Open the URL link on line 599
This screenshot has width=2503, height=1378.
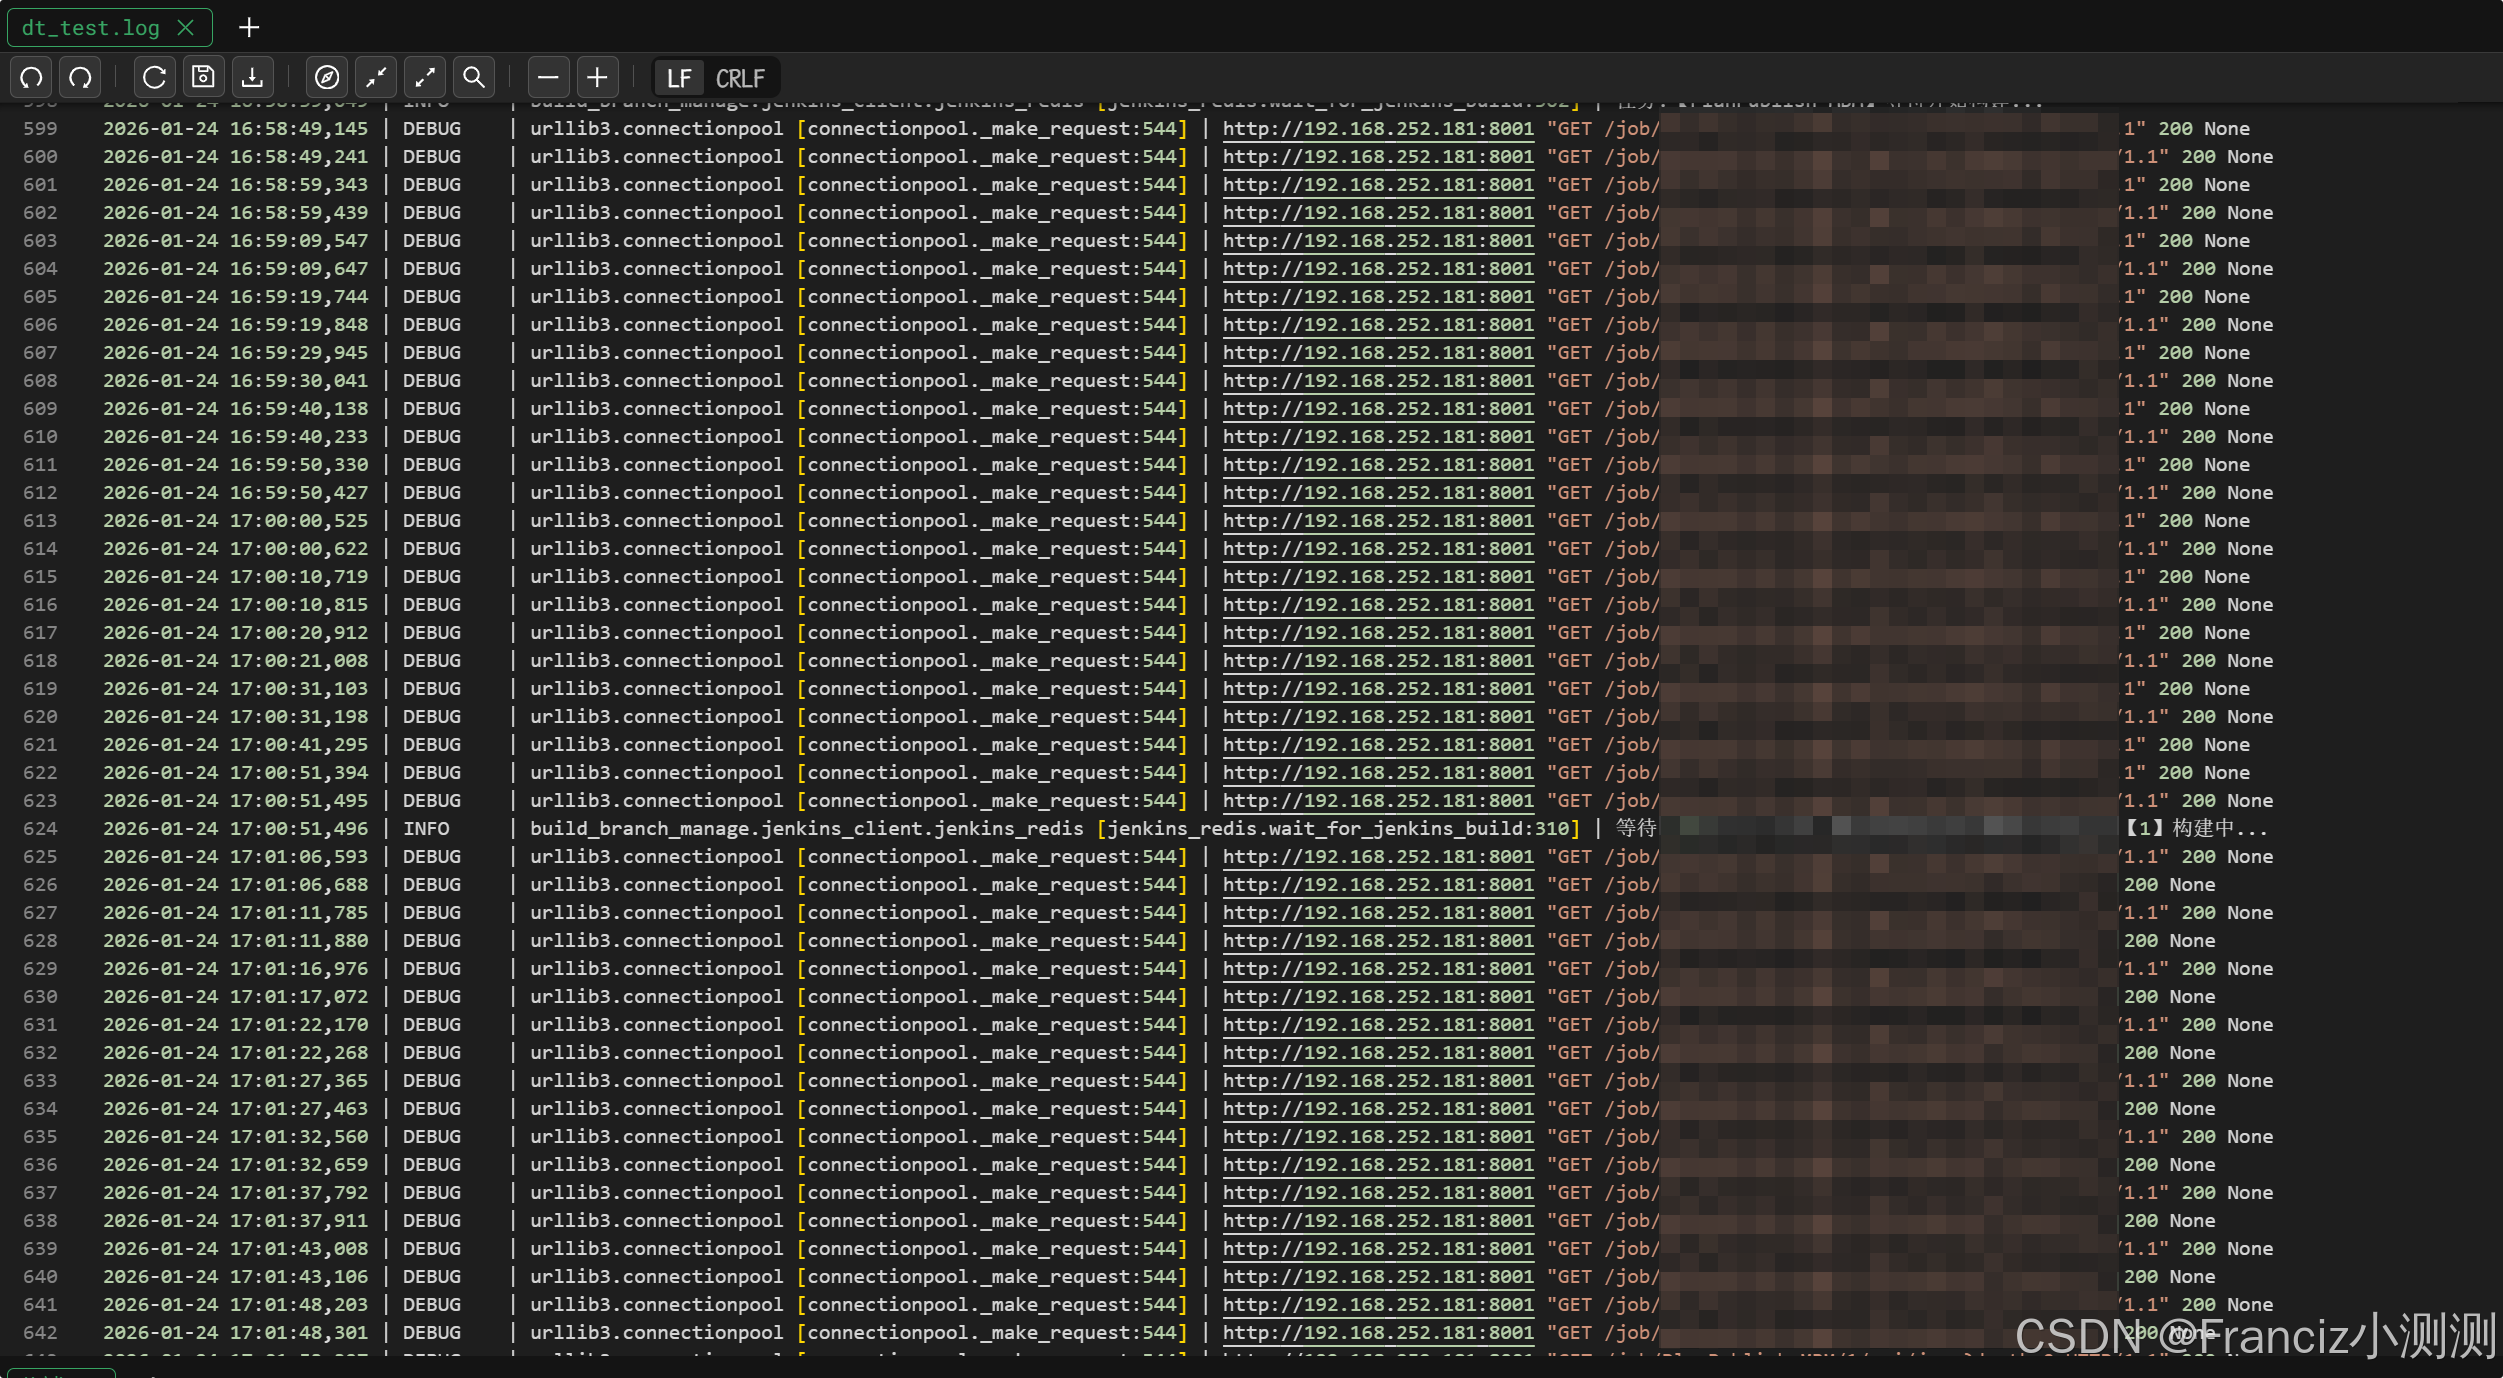pyautogui.click(x=1377, y=129)
